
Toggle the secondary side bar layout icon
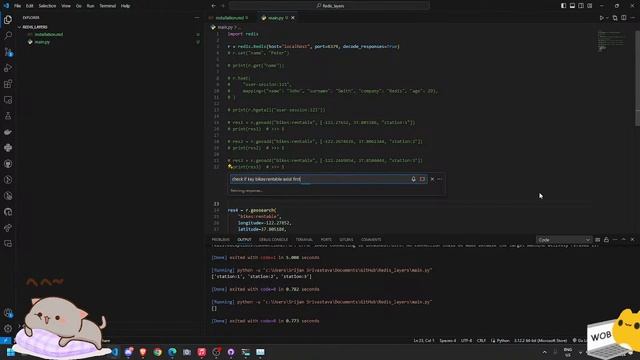[581, 6]
